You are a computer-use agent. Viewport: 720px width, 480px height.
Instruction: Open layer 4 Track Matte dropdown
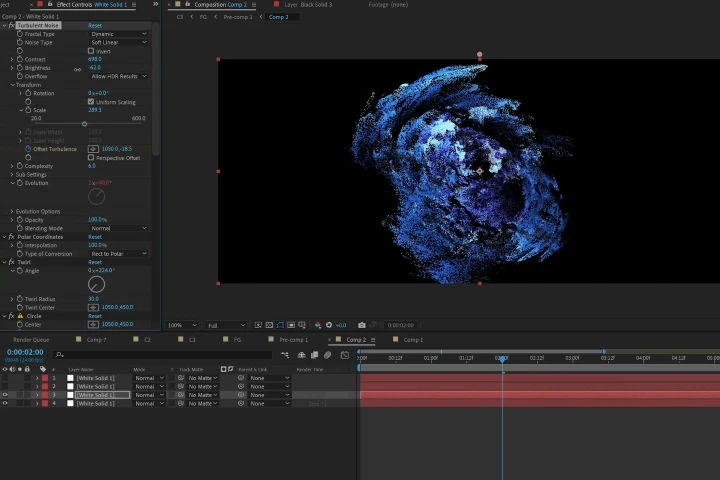click(x=202, y=403)
